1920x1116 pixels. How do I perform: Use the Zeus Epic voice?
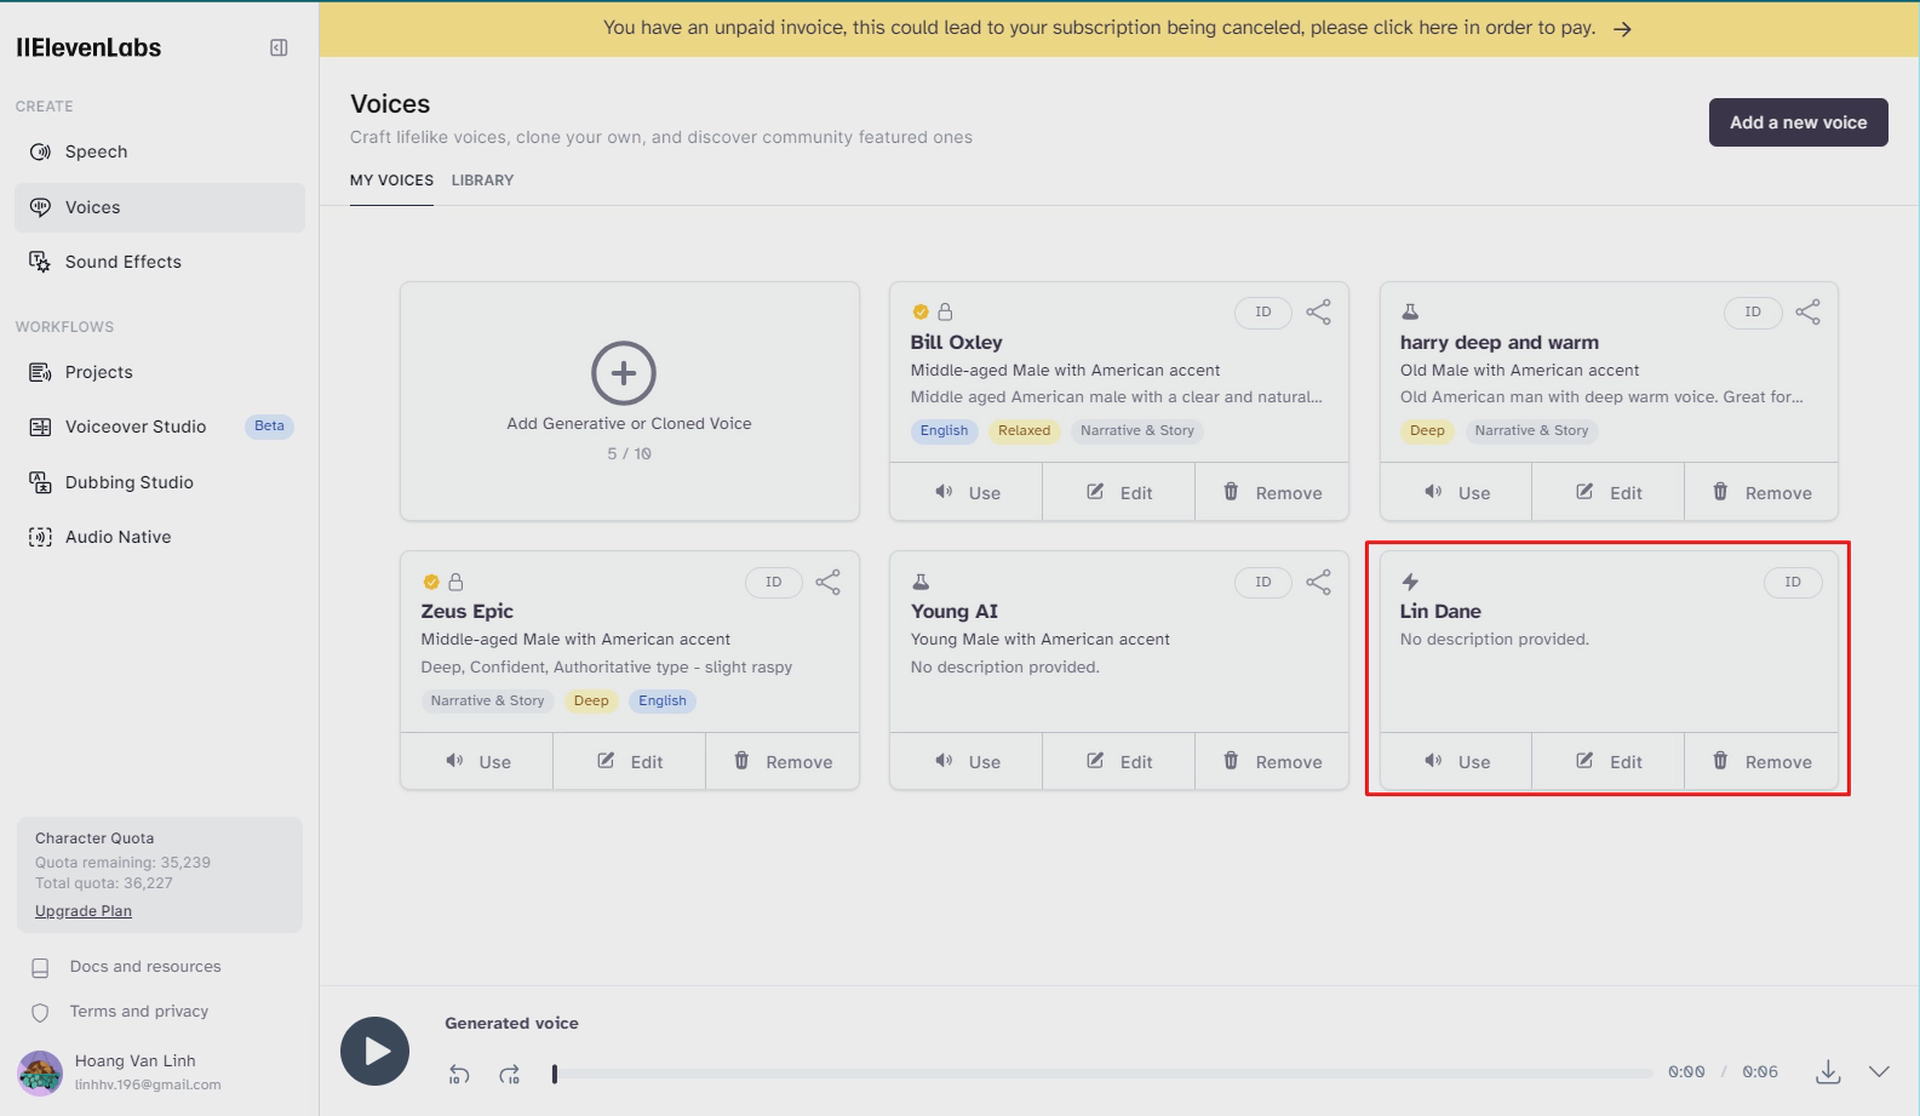477,761
